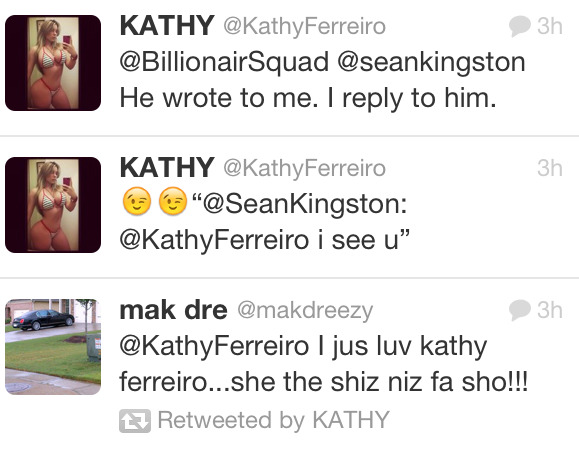Image resolution: width=579 pixels, height=449 pixels.
Task: Open @KathyFerreiro mention in the quoted tweet
Action: point(214,240)
